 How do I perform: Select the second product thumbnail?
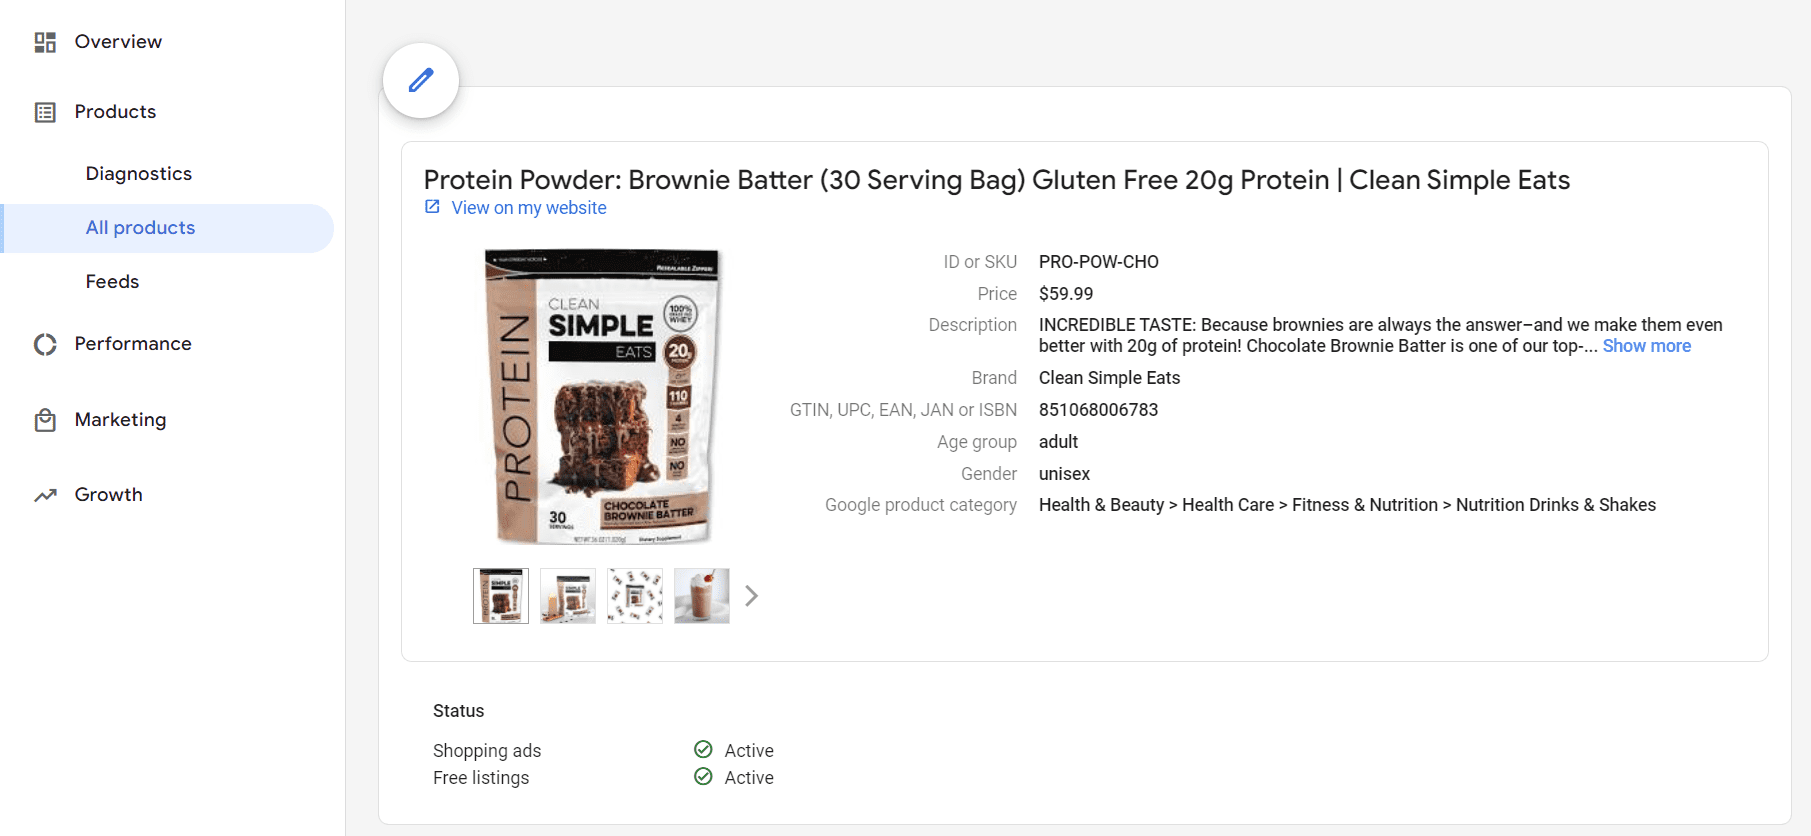[x=568, y=596]
